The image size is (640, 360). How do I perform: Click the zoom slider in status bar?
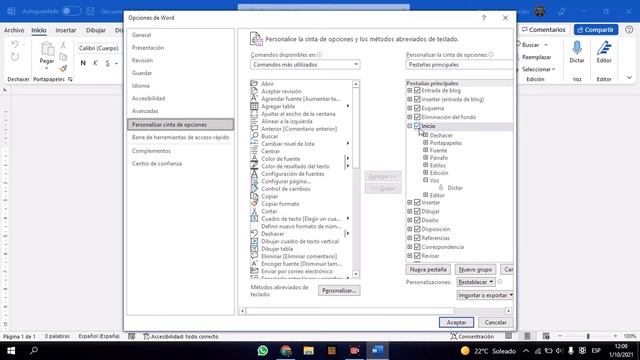pos(588,336)
